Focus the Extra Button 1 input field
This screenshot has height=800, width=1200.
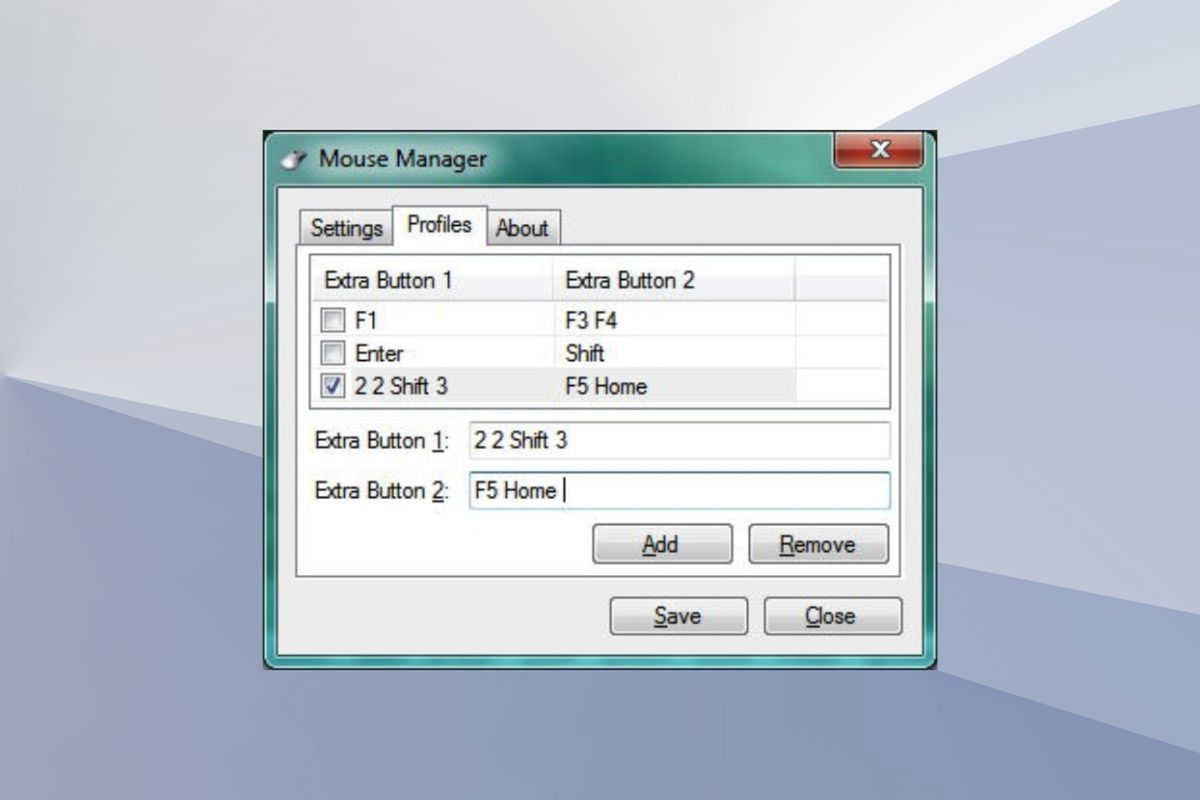[x=678, y=440]
